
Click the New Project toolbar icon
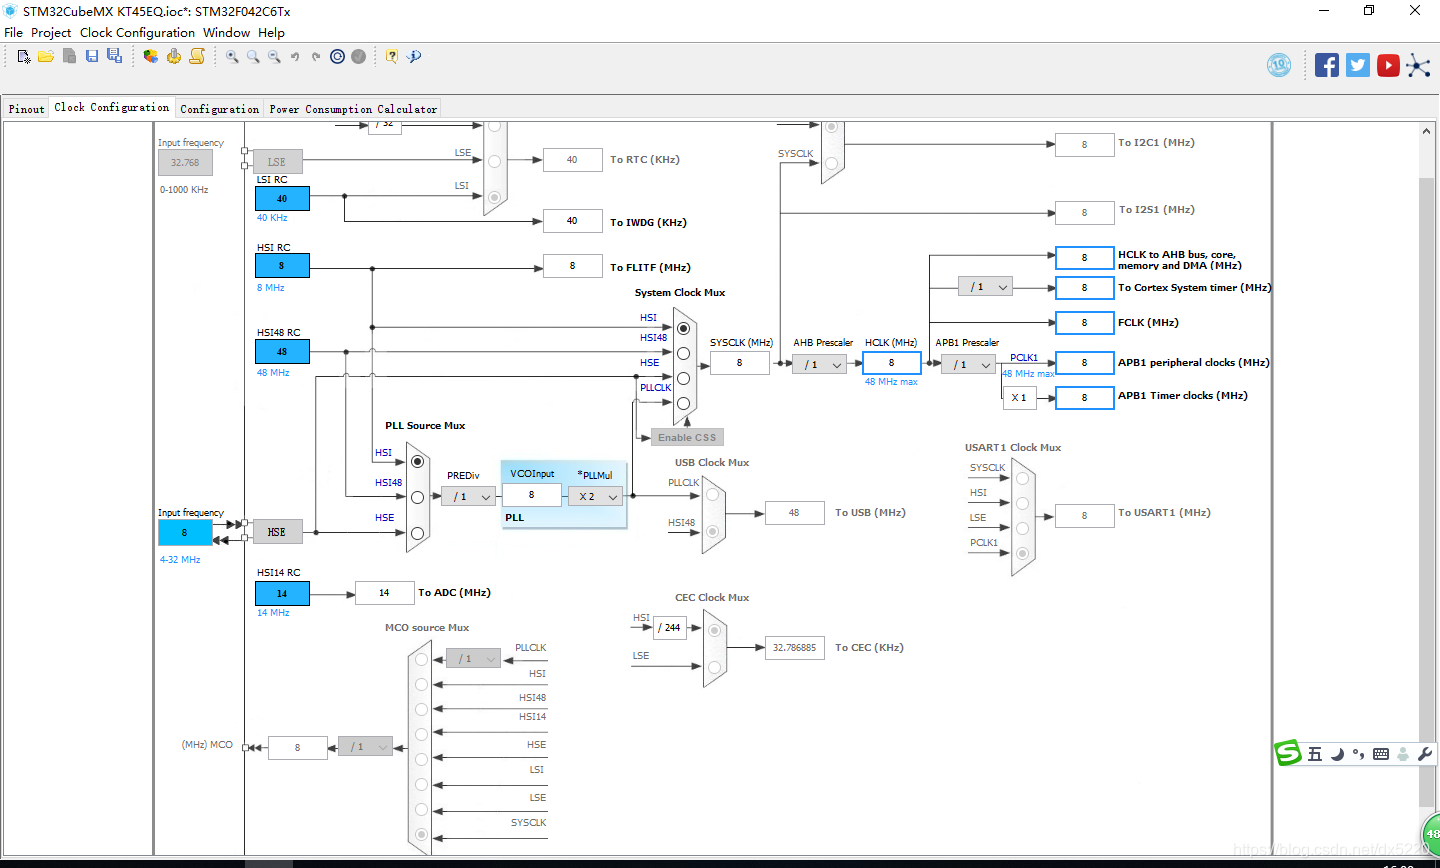pyautogui.click(x=24, y=57)
